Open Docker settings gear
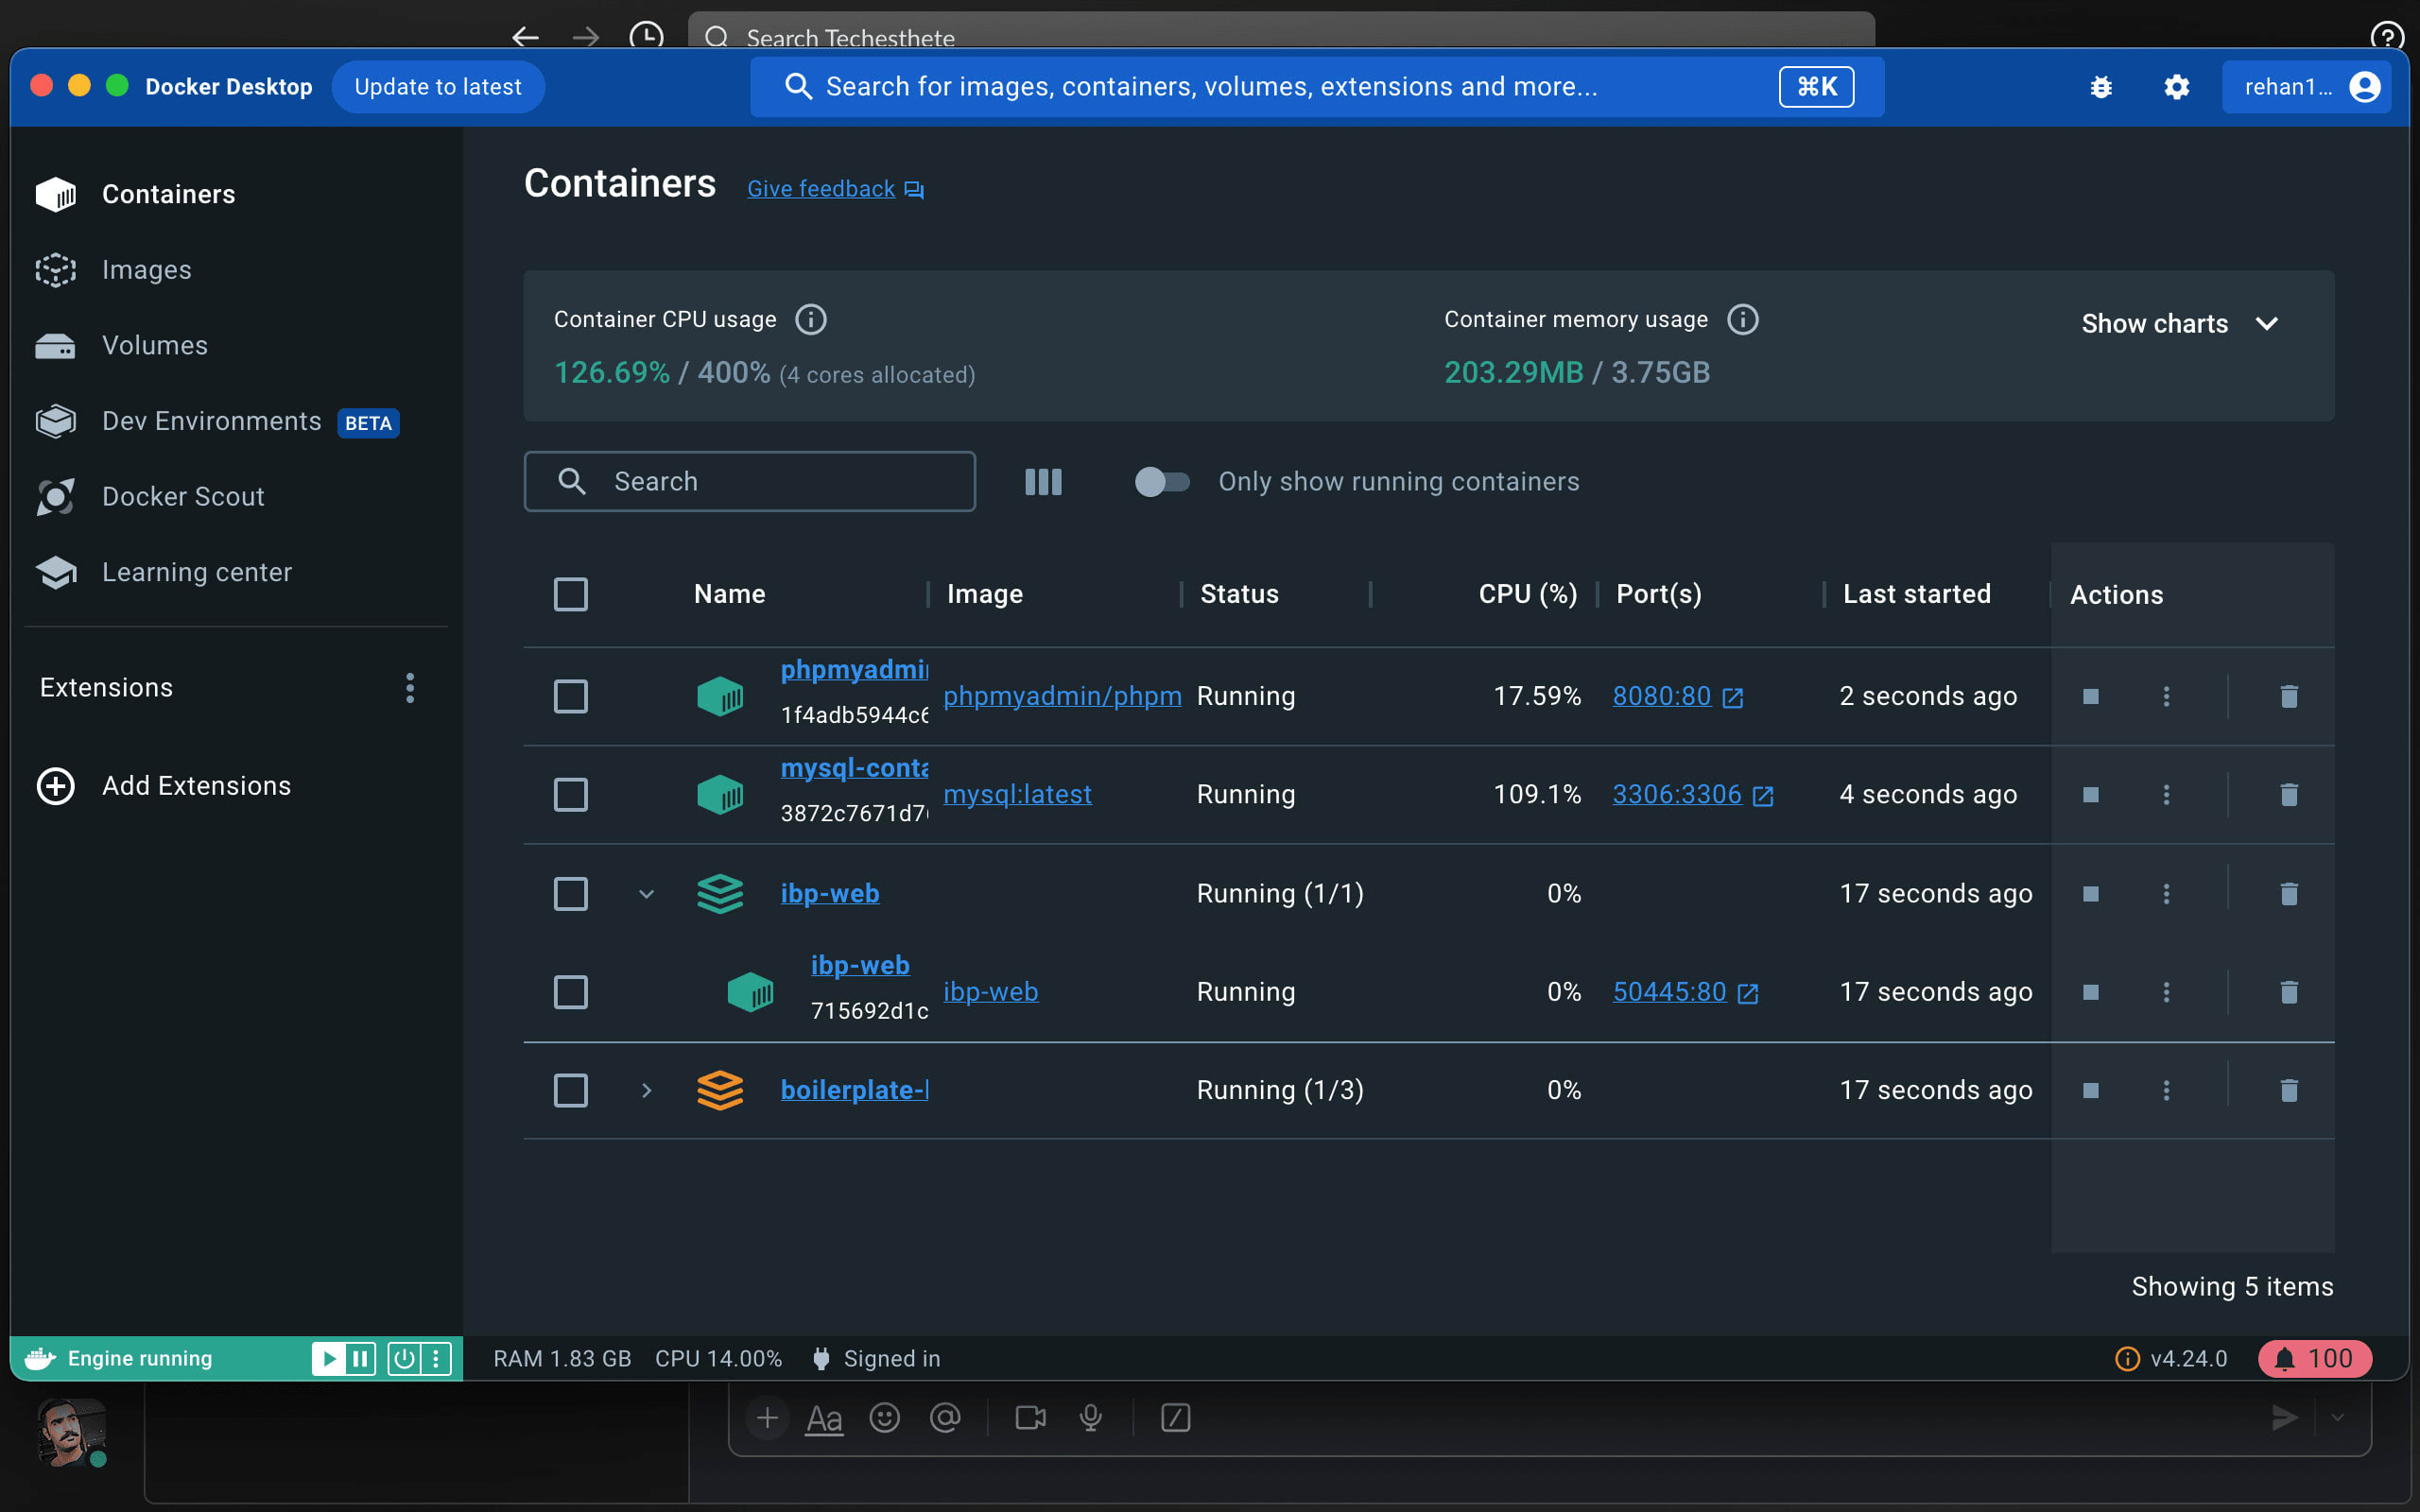Image resolution: width=2420 pixels, height=1512 pixels. coord(2176,87)
